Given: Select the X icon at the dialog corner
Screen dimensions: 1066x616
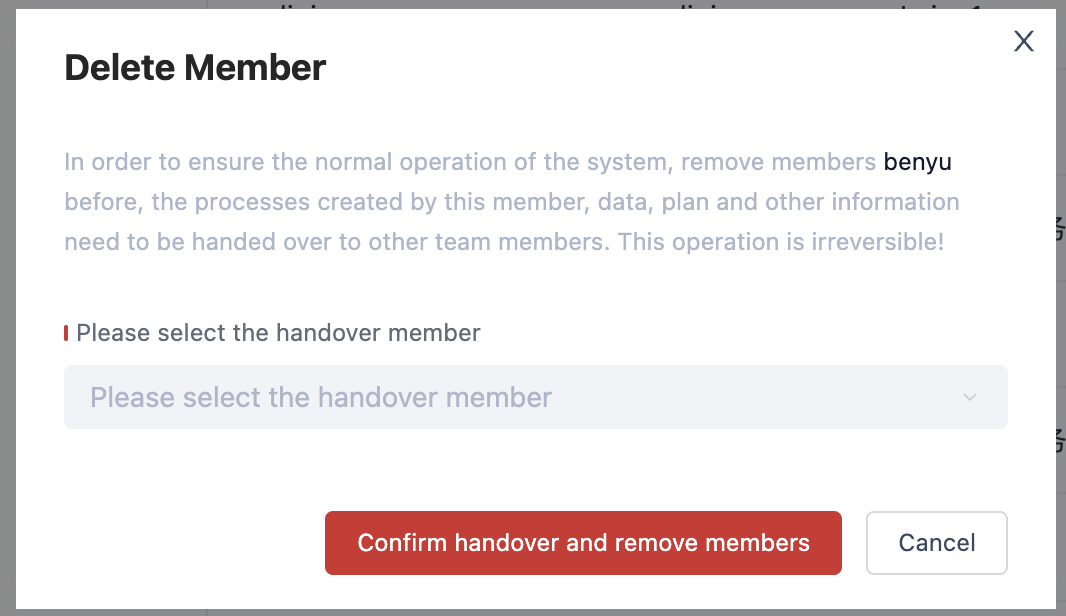Looking at the screenshot, I should [1023, 41].
